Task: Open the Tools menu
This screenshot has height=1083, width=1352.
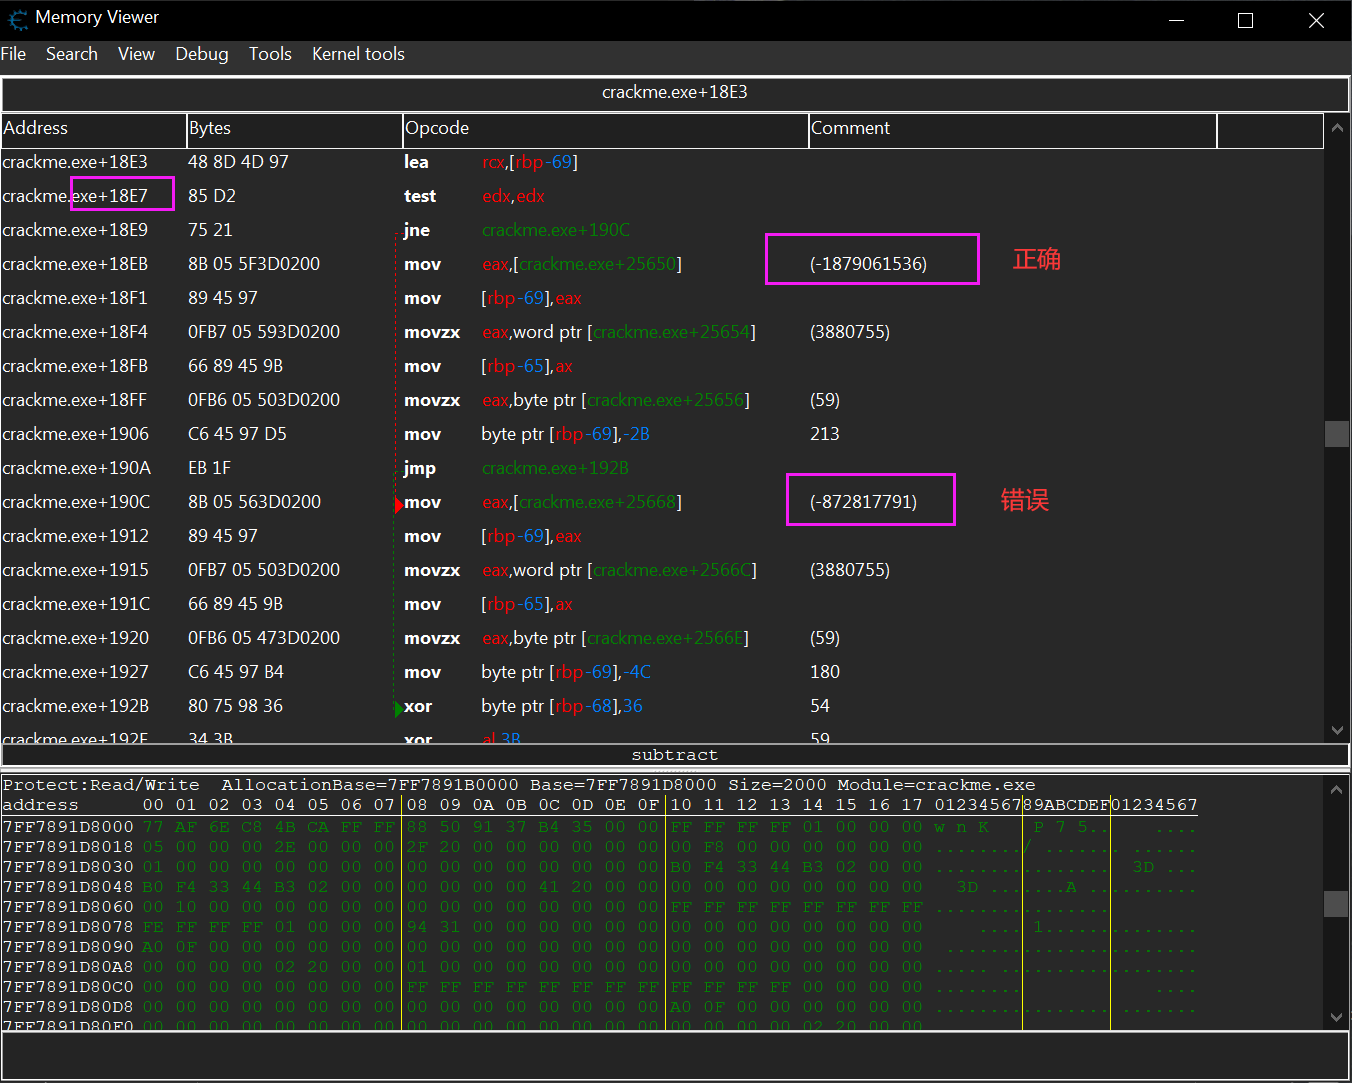Action: pos(270,54)
